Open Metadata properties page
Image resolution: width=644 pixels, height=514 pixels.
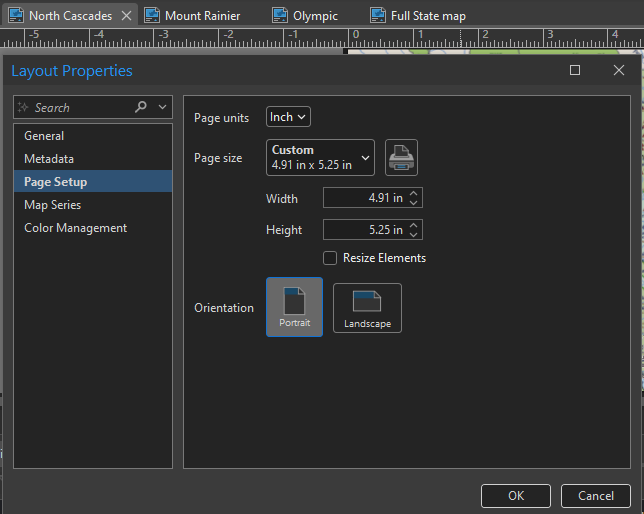pyautogui.click(x=93, y=159)
